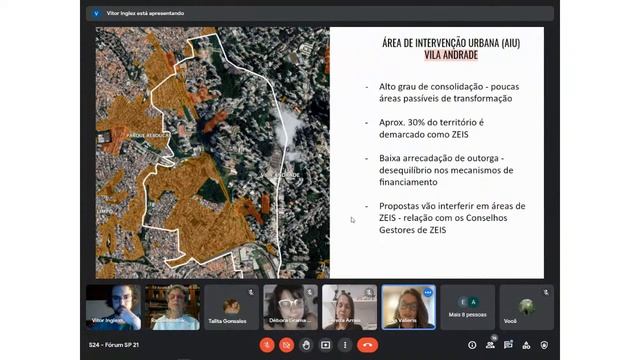Open the activities shapes icon

click(526, 345)
